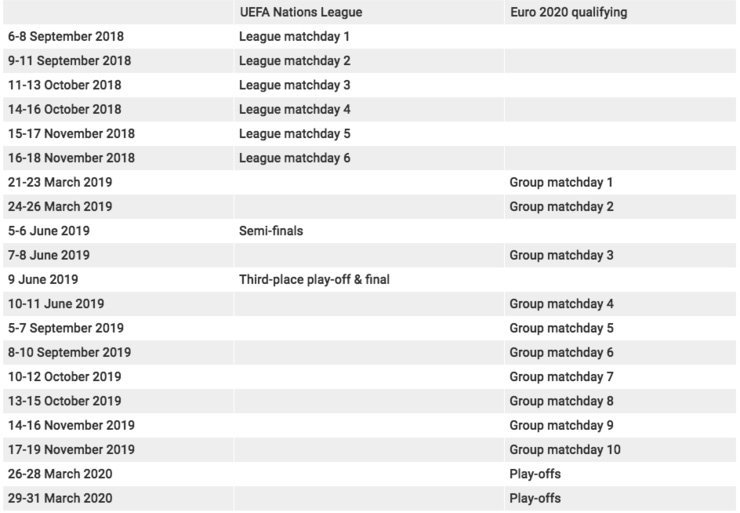The height and width of the screenshot is (513, 740).
Task: Select Play-offs for 26-28 March 2020
Action: pos(535,474)
